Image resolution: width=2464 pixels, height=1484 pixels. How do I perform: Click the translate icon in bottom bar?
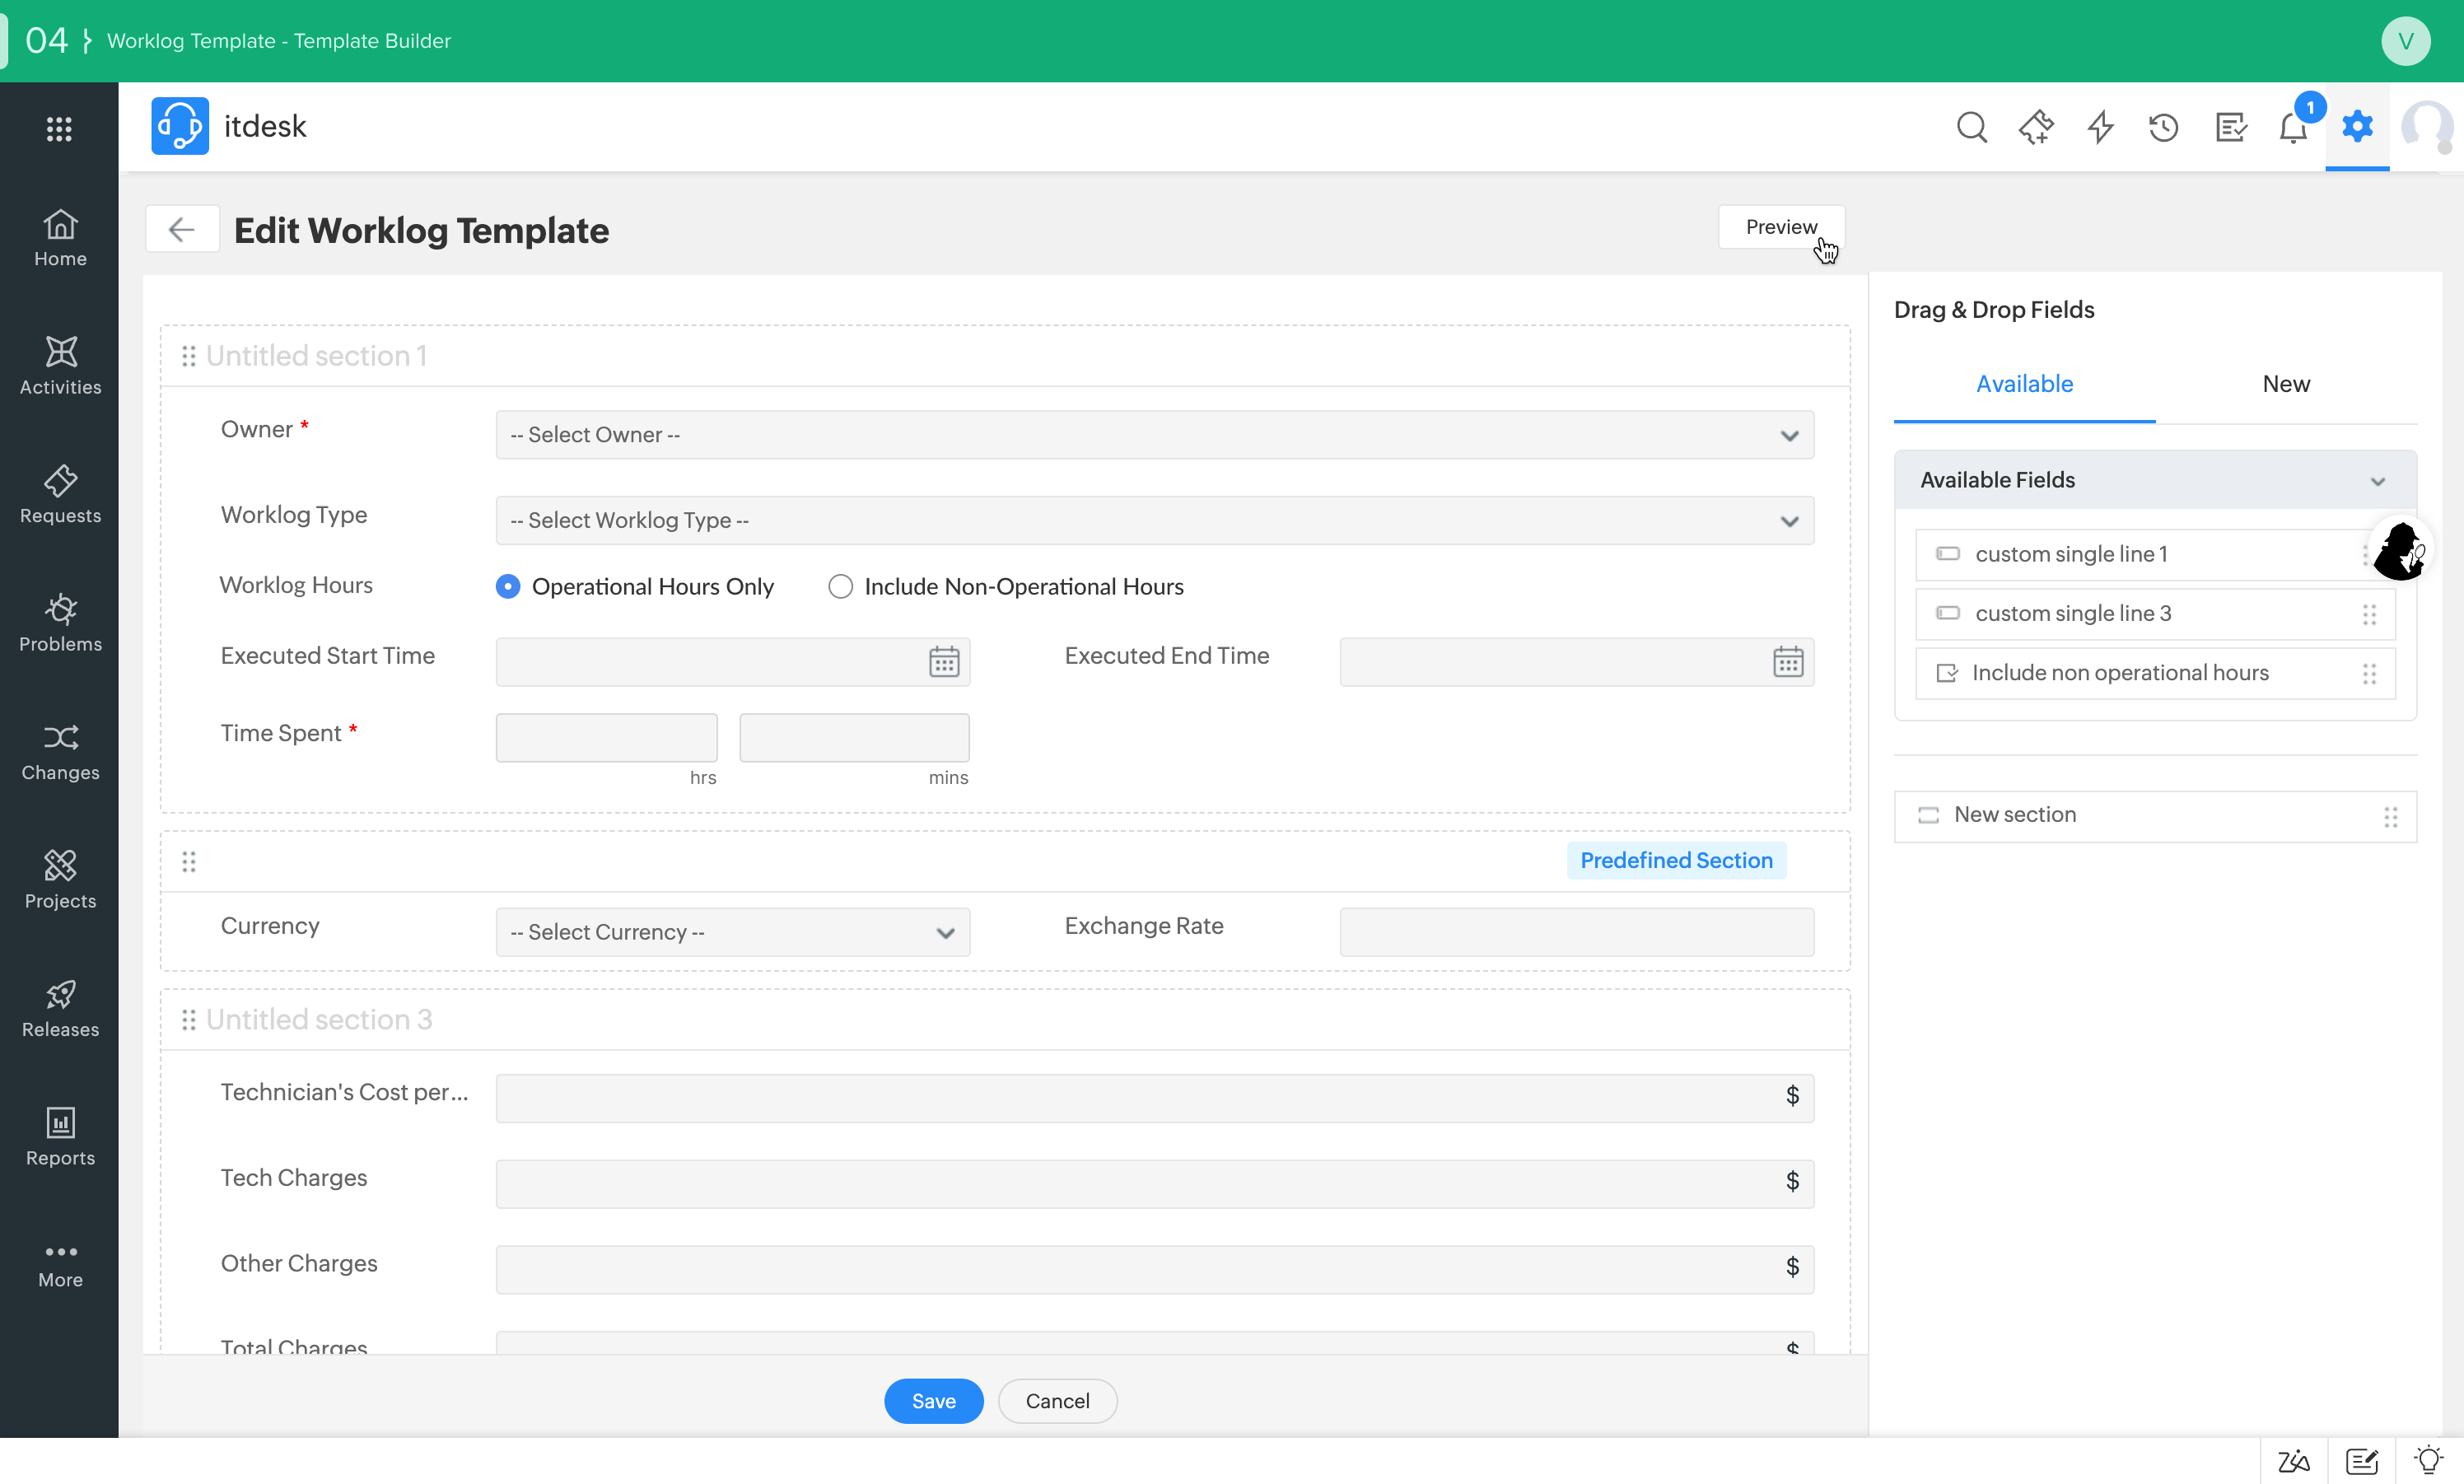tap(2293, 1461)
